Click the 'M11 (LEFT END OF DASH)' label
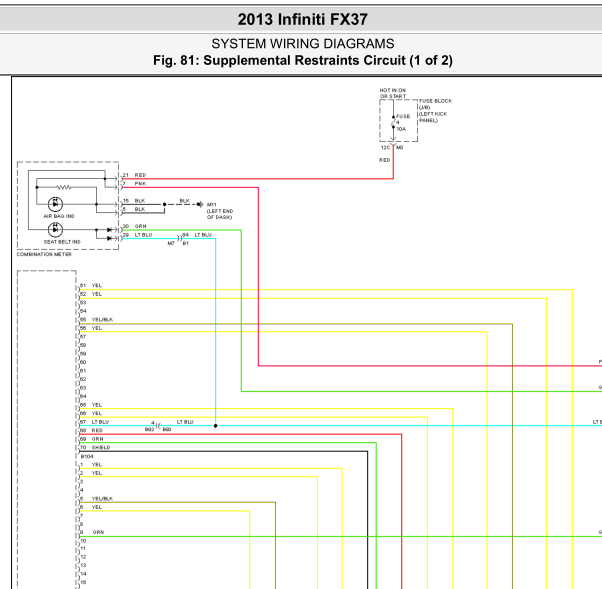 tap(220, 211)
